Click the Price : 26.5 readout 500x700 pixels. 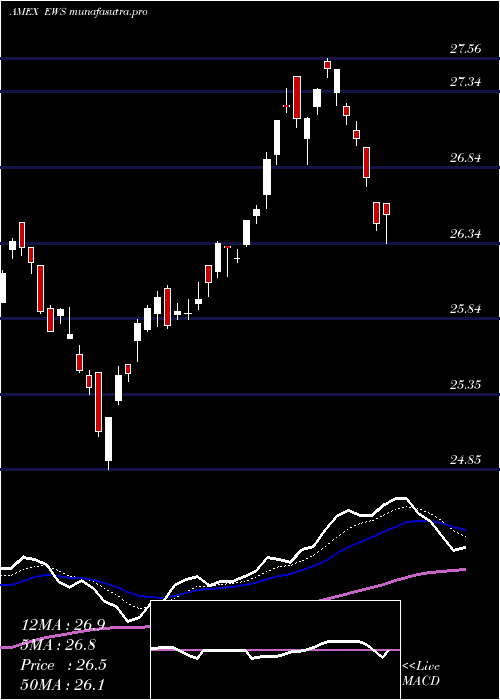click(x=64, y=665)
